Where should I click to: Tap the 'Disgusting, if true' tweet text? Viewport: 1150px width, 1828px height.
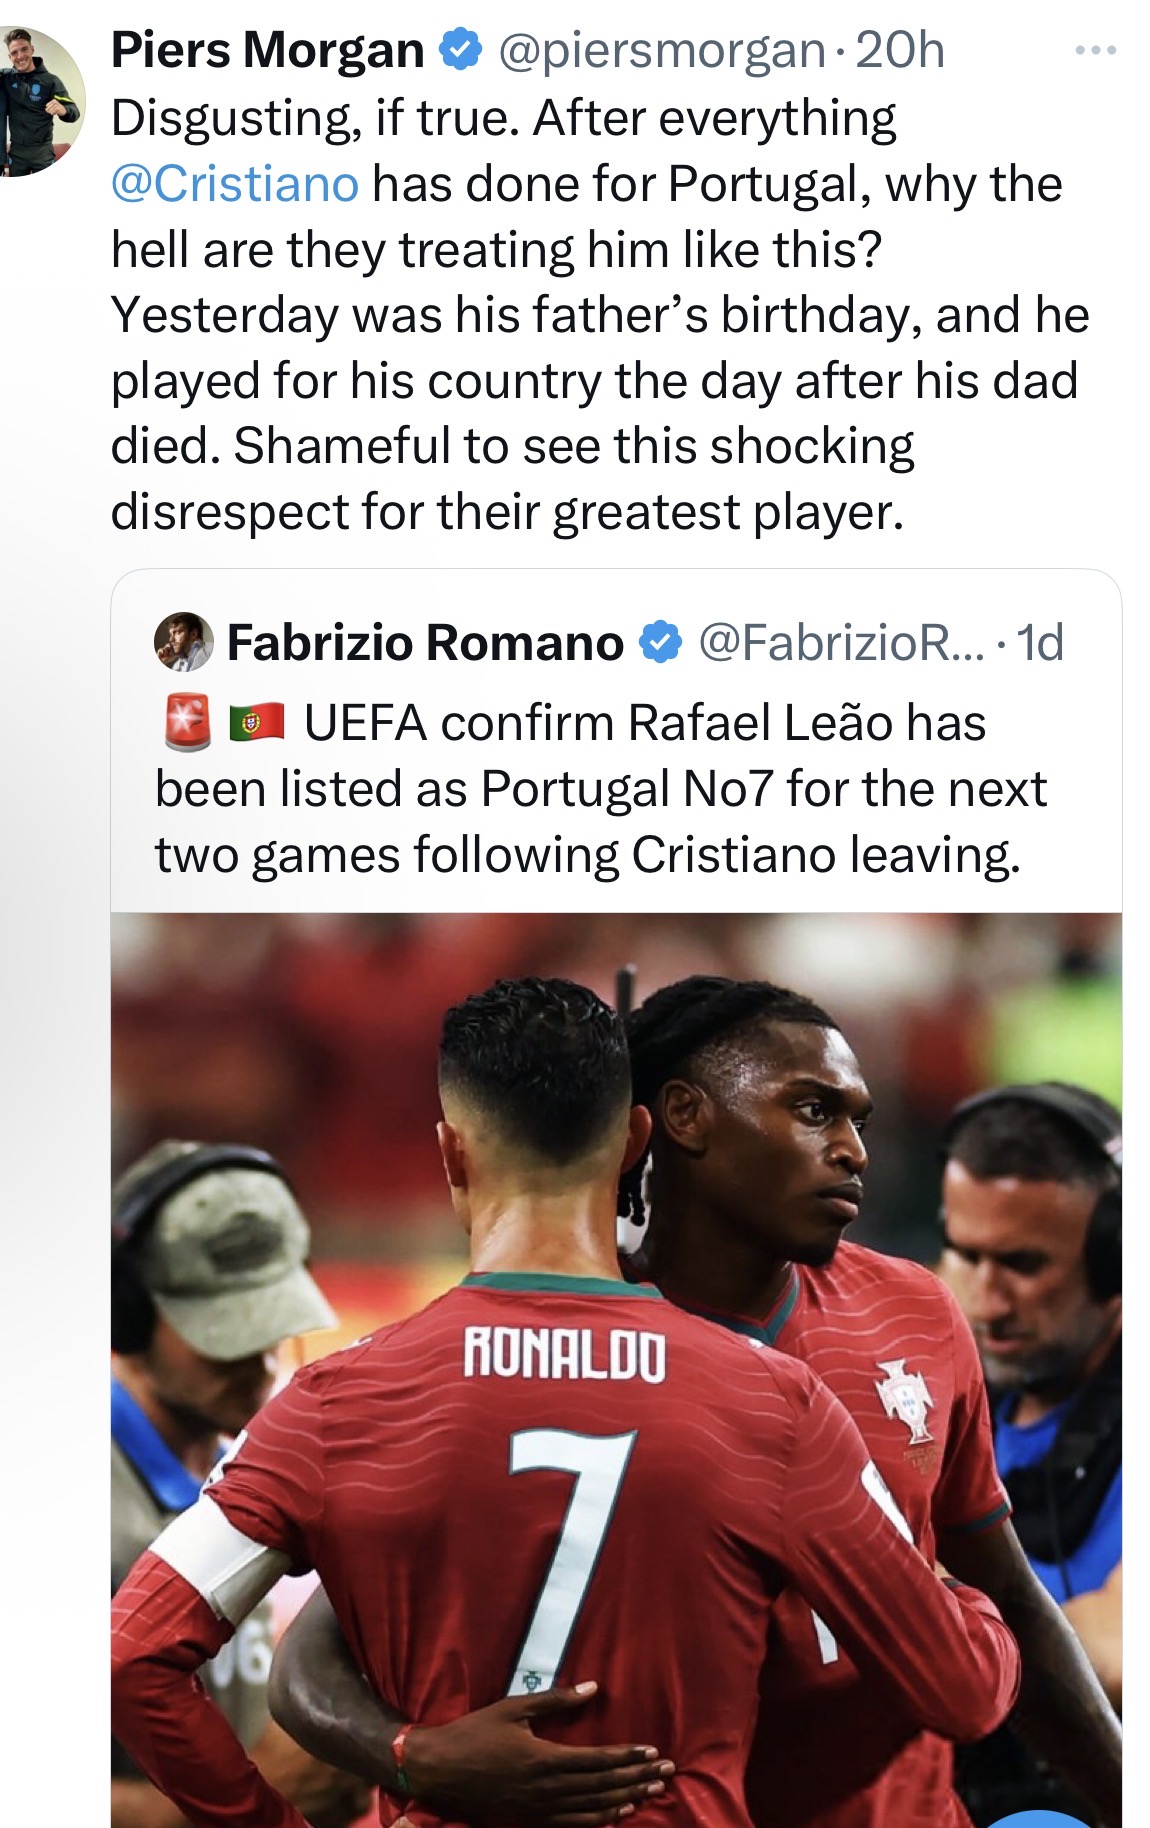coord(600,315)
